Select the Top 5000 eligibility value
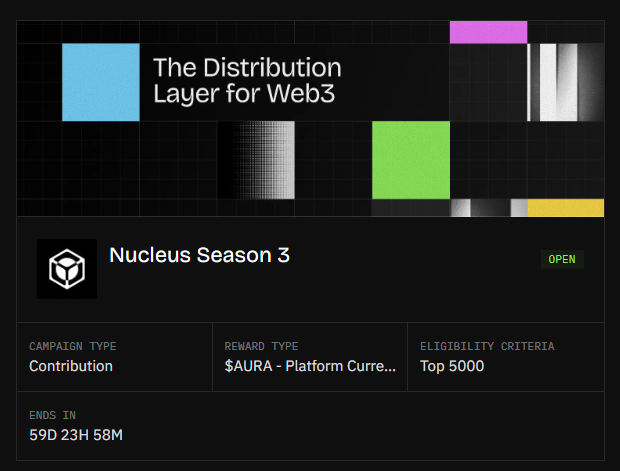620x471 pixels. click(x=452, y=366)
